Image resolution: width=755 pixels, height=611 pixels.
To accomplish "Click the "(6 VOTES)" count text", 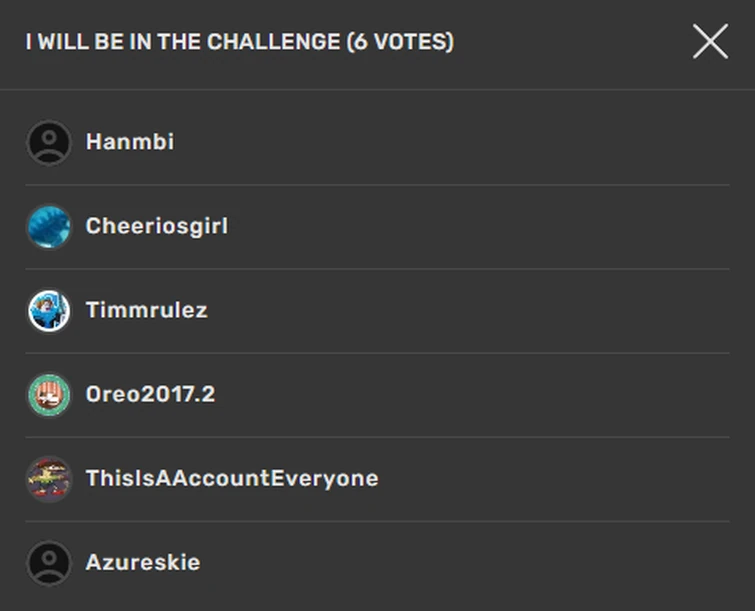I will (x=399, y=42).
